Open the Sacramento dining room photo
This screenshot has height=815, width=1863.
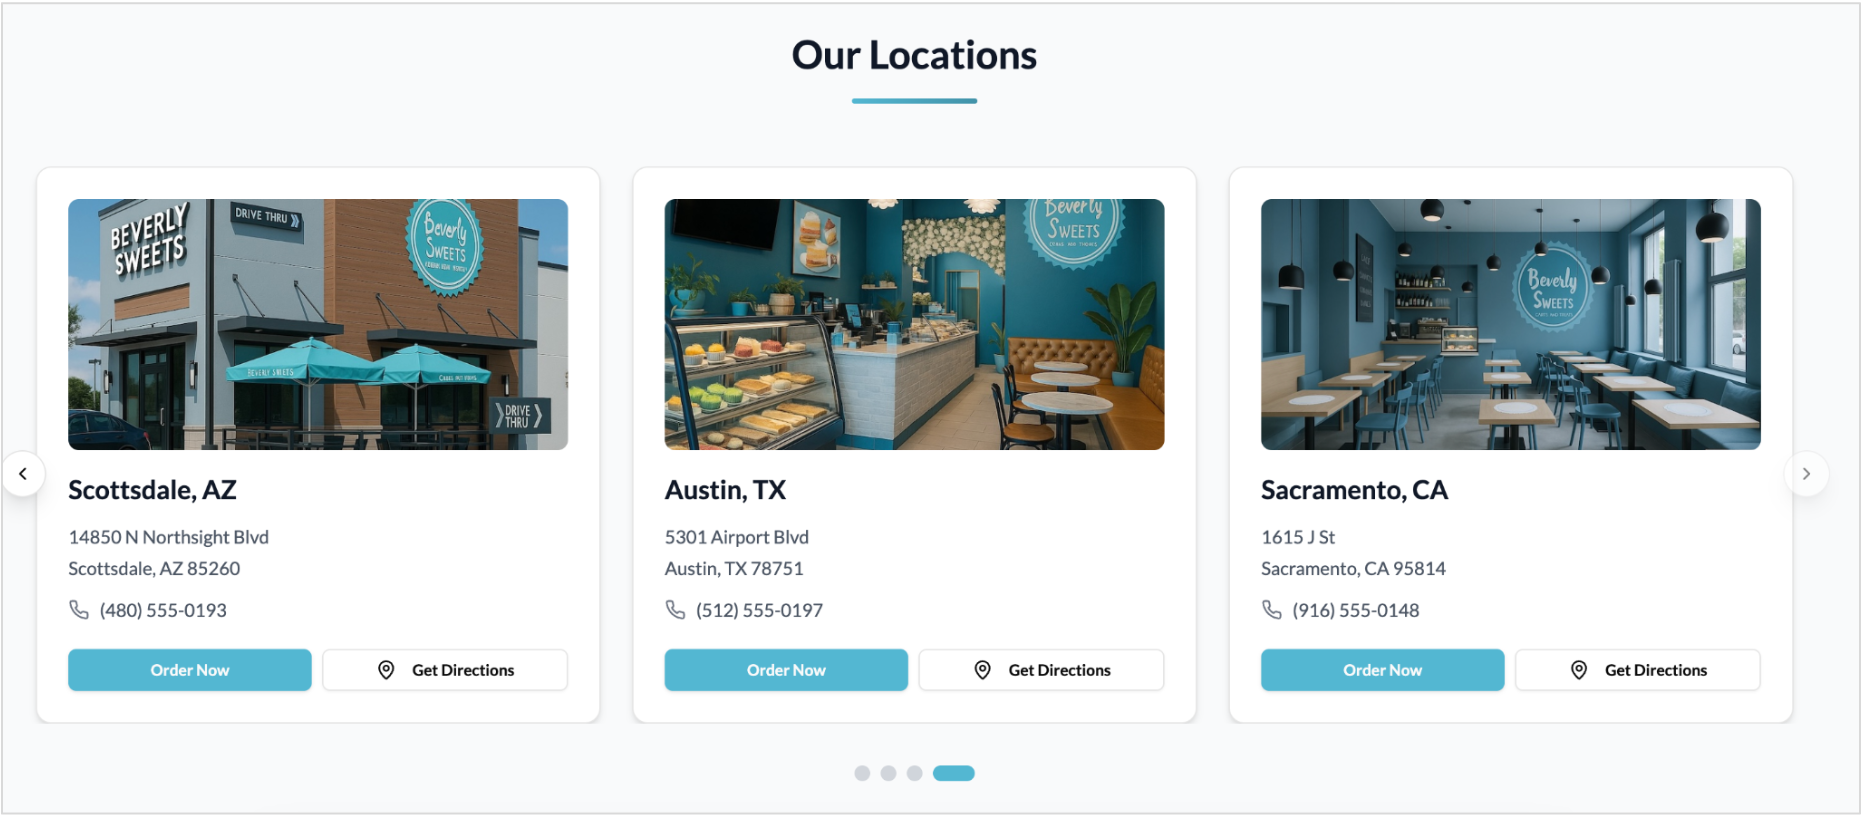[1511, 324]
